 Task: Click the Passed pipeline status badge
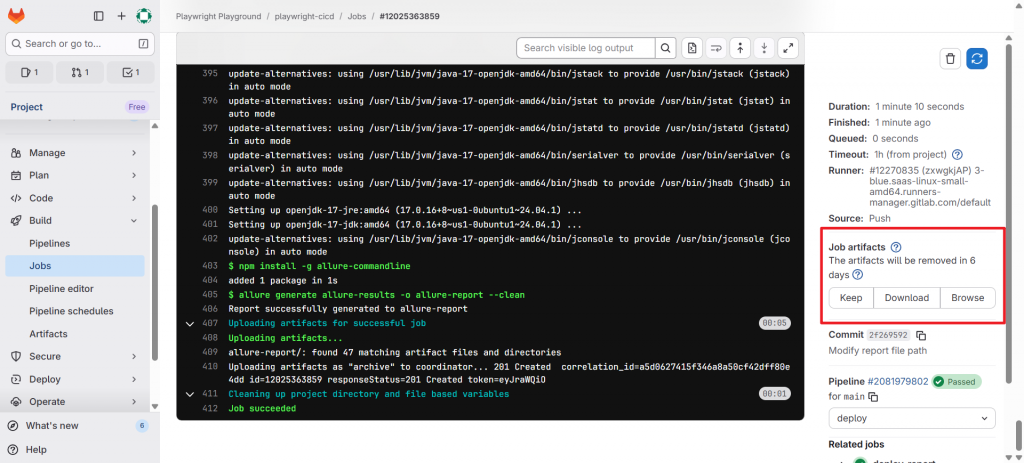coord(956,381)
